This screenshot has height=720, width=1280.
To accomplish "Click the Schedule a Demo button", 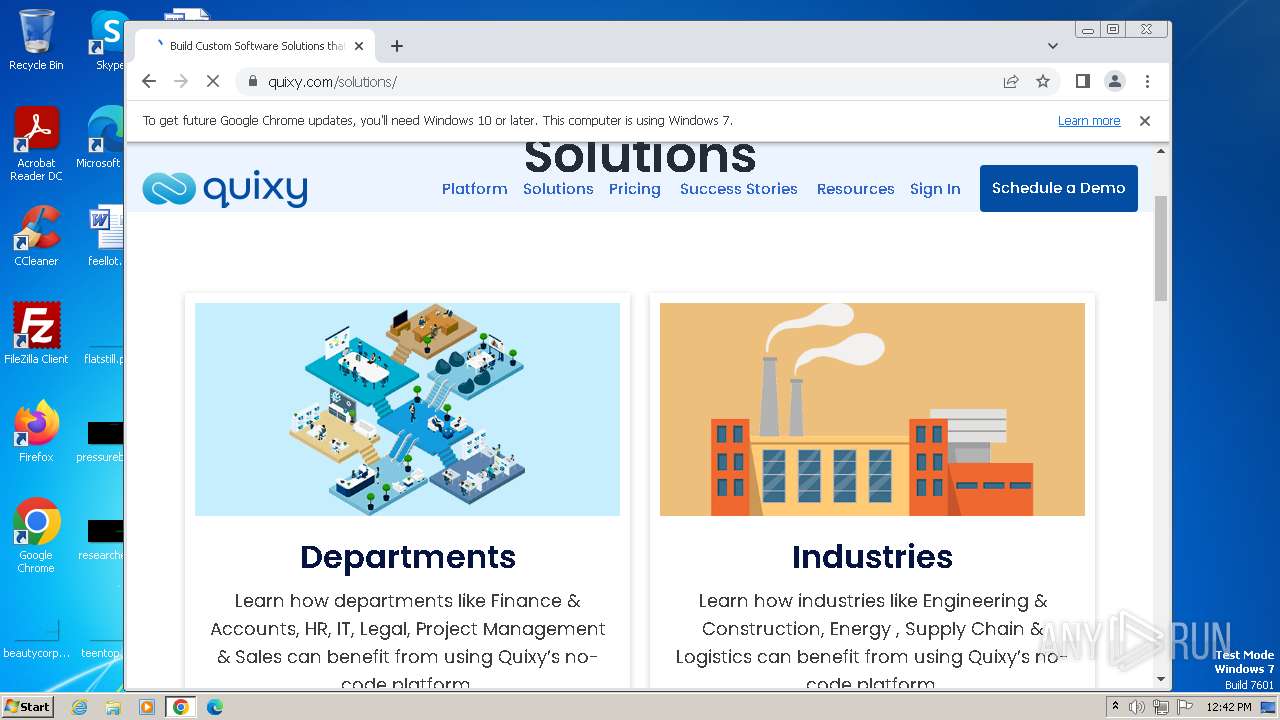I will pyautogui.click(x=1059, y=188).
